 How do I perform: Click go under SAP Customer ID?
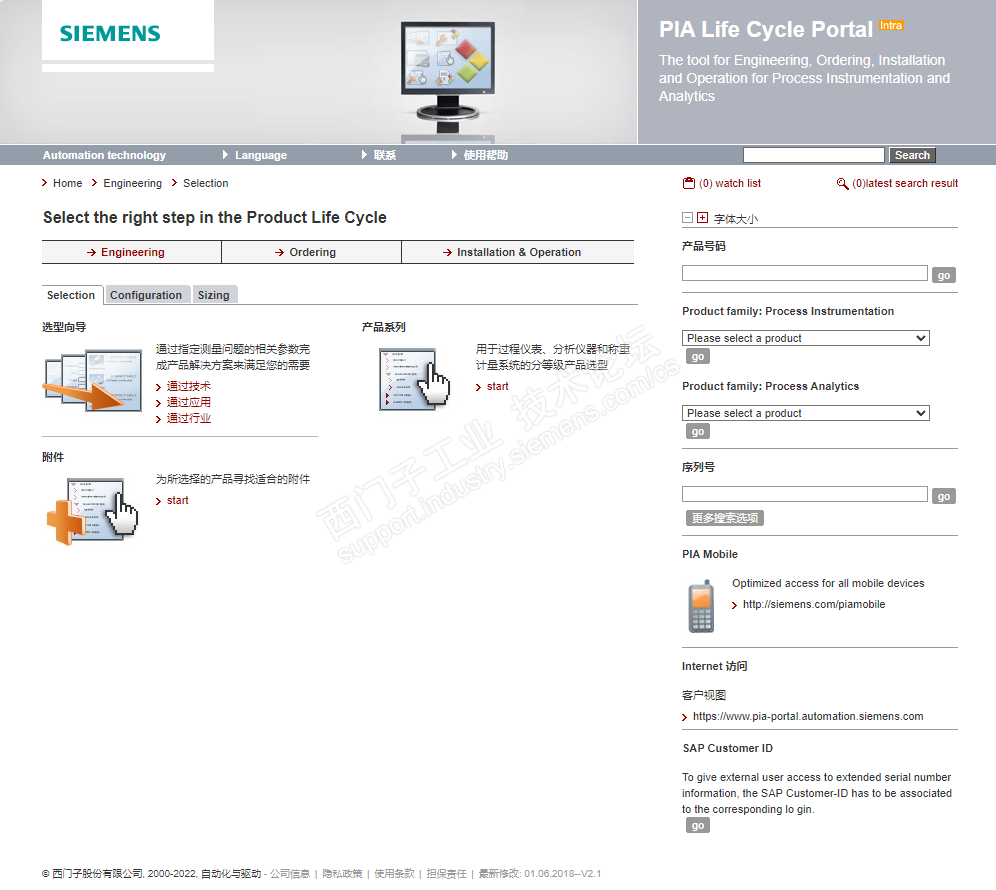click(697, 825)
